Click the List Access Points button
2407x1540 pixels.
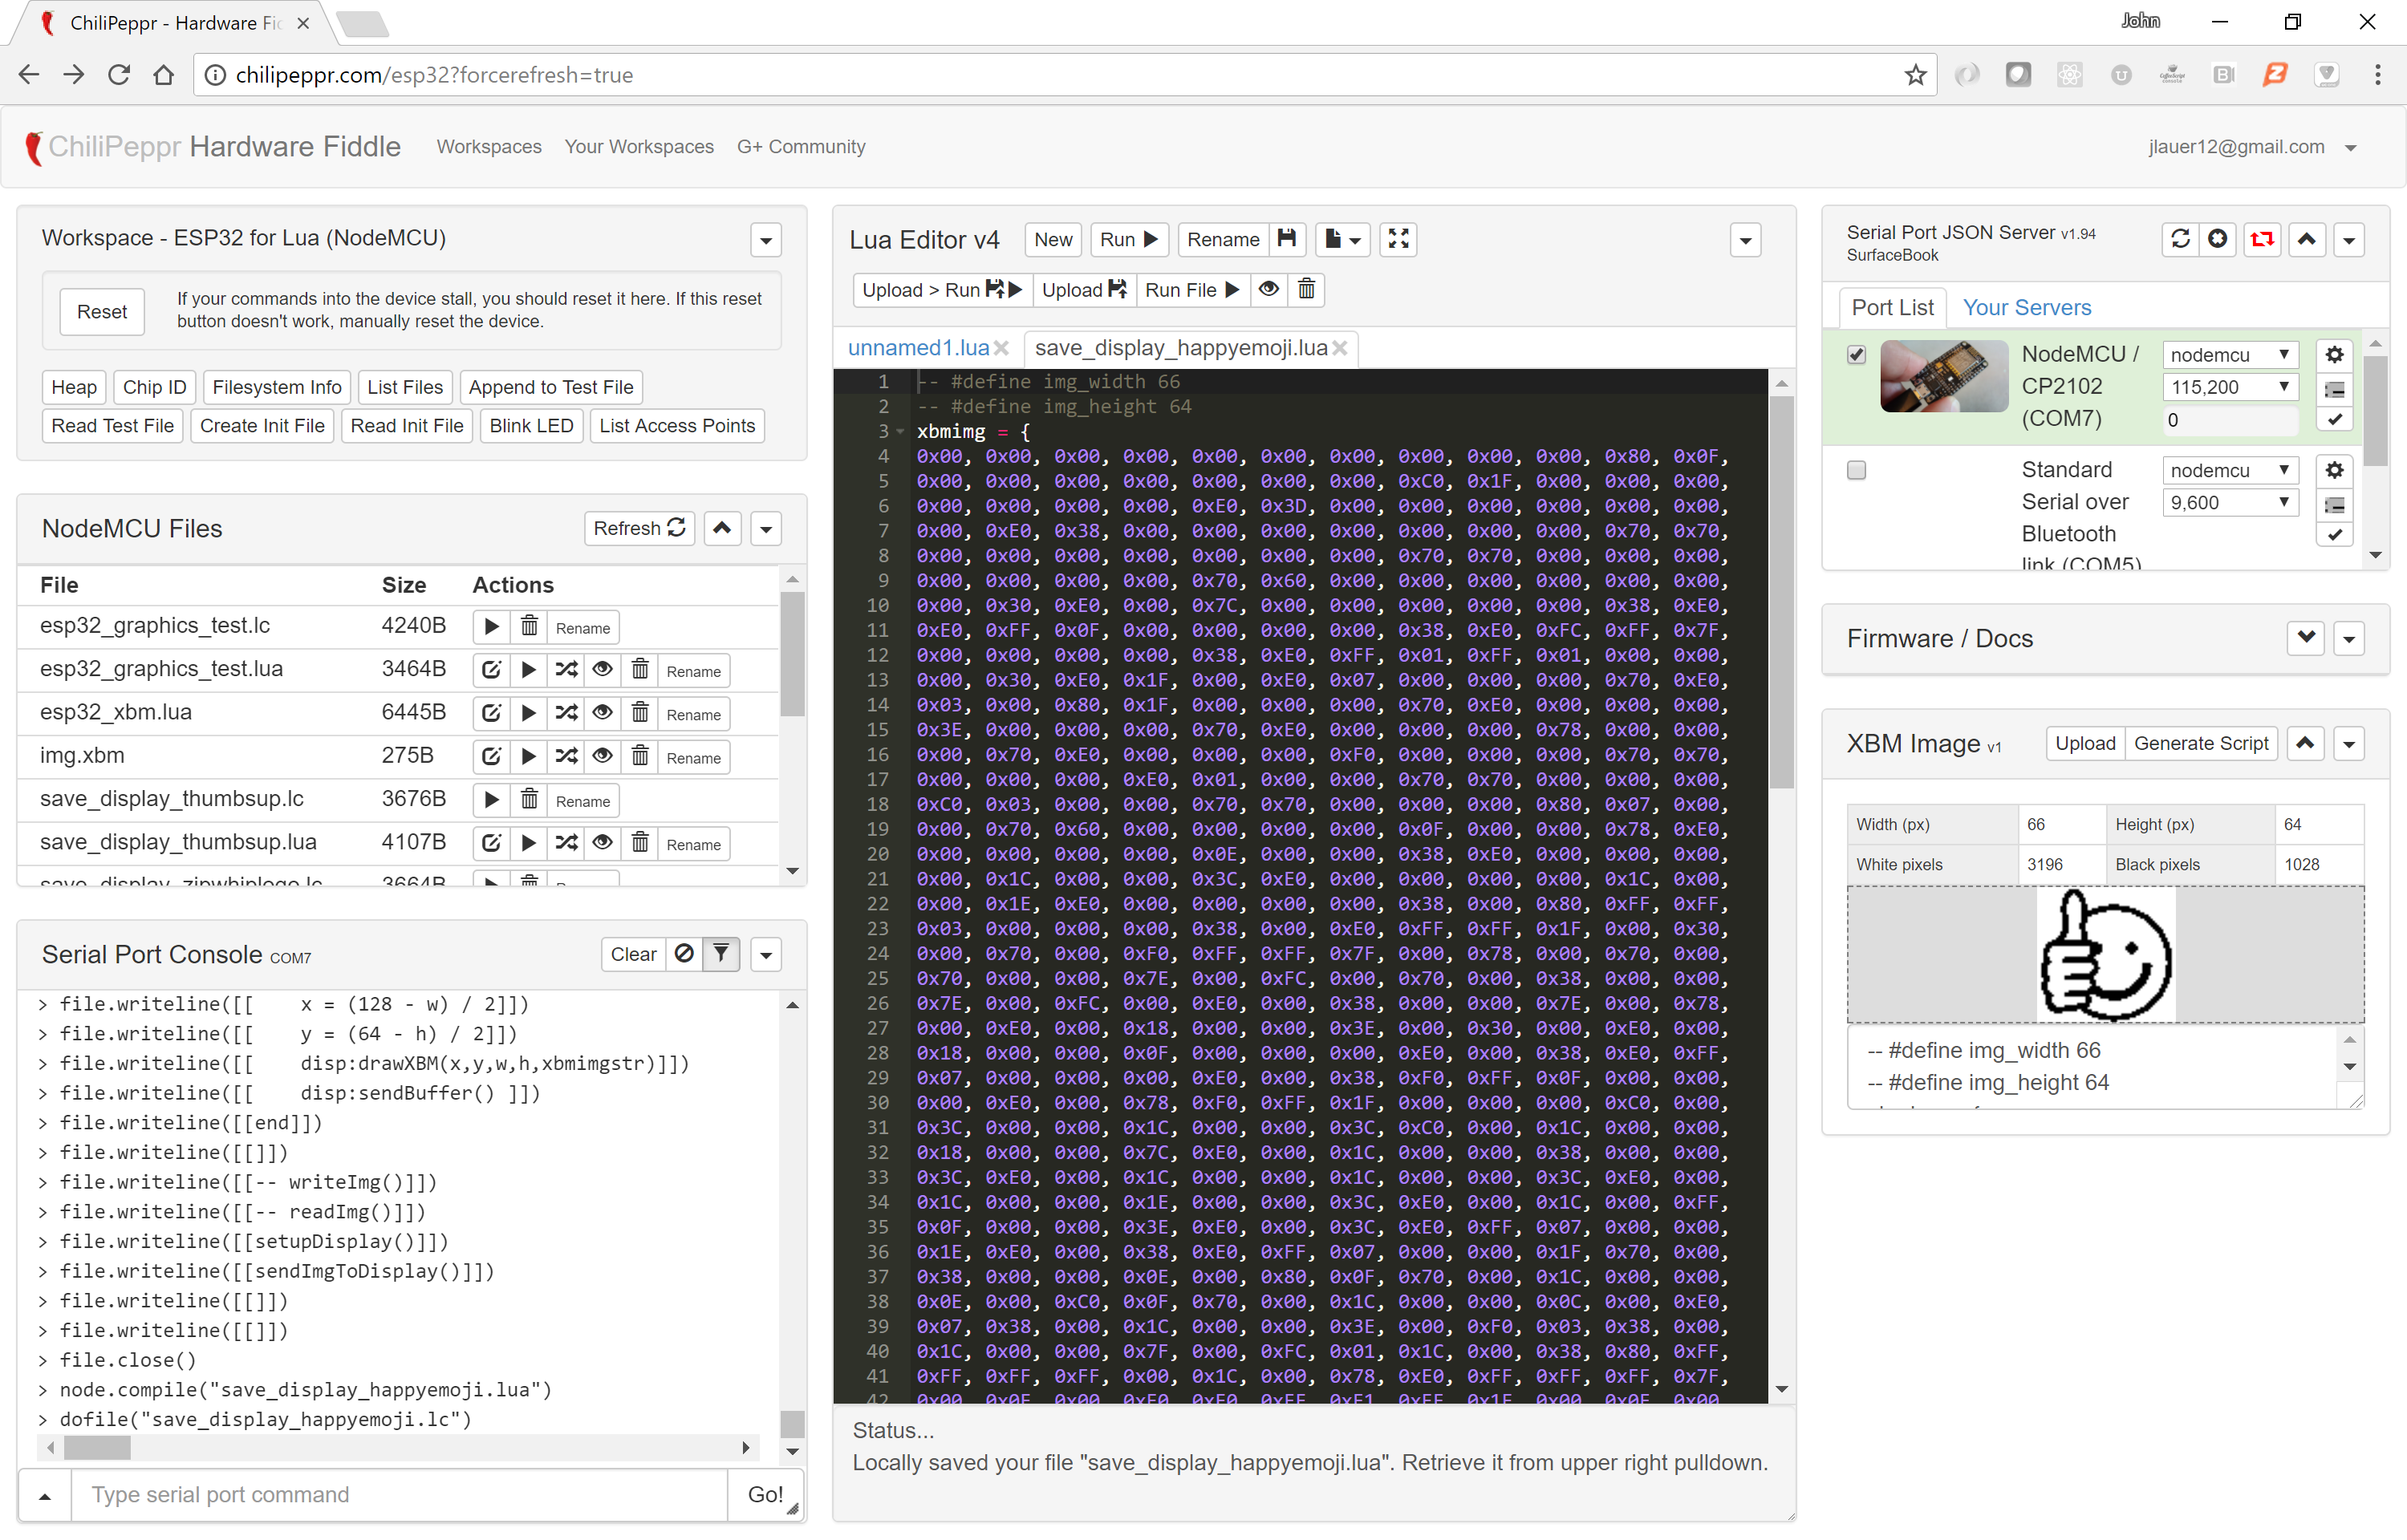[677, 426]
